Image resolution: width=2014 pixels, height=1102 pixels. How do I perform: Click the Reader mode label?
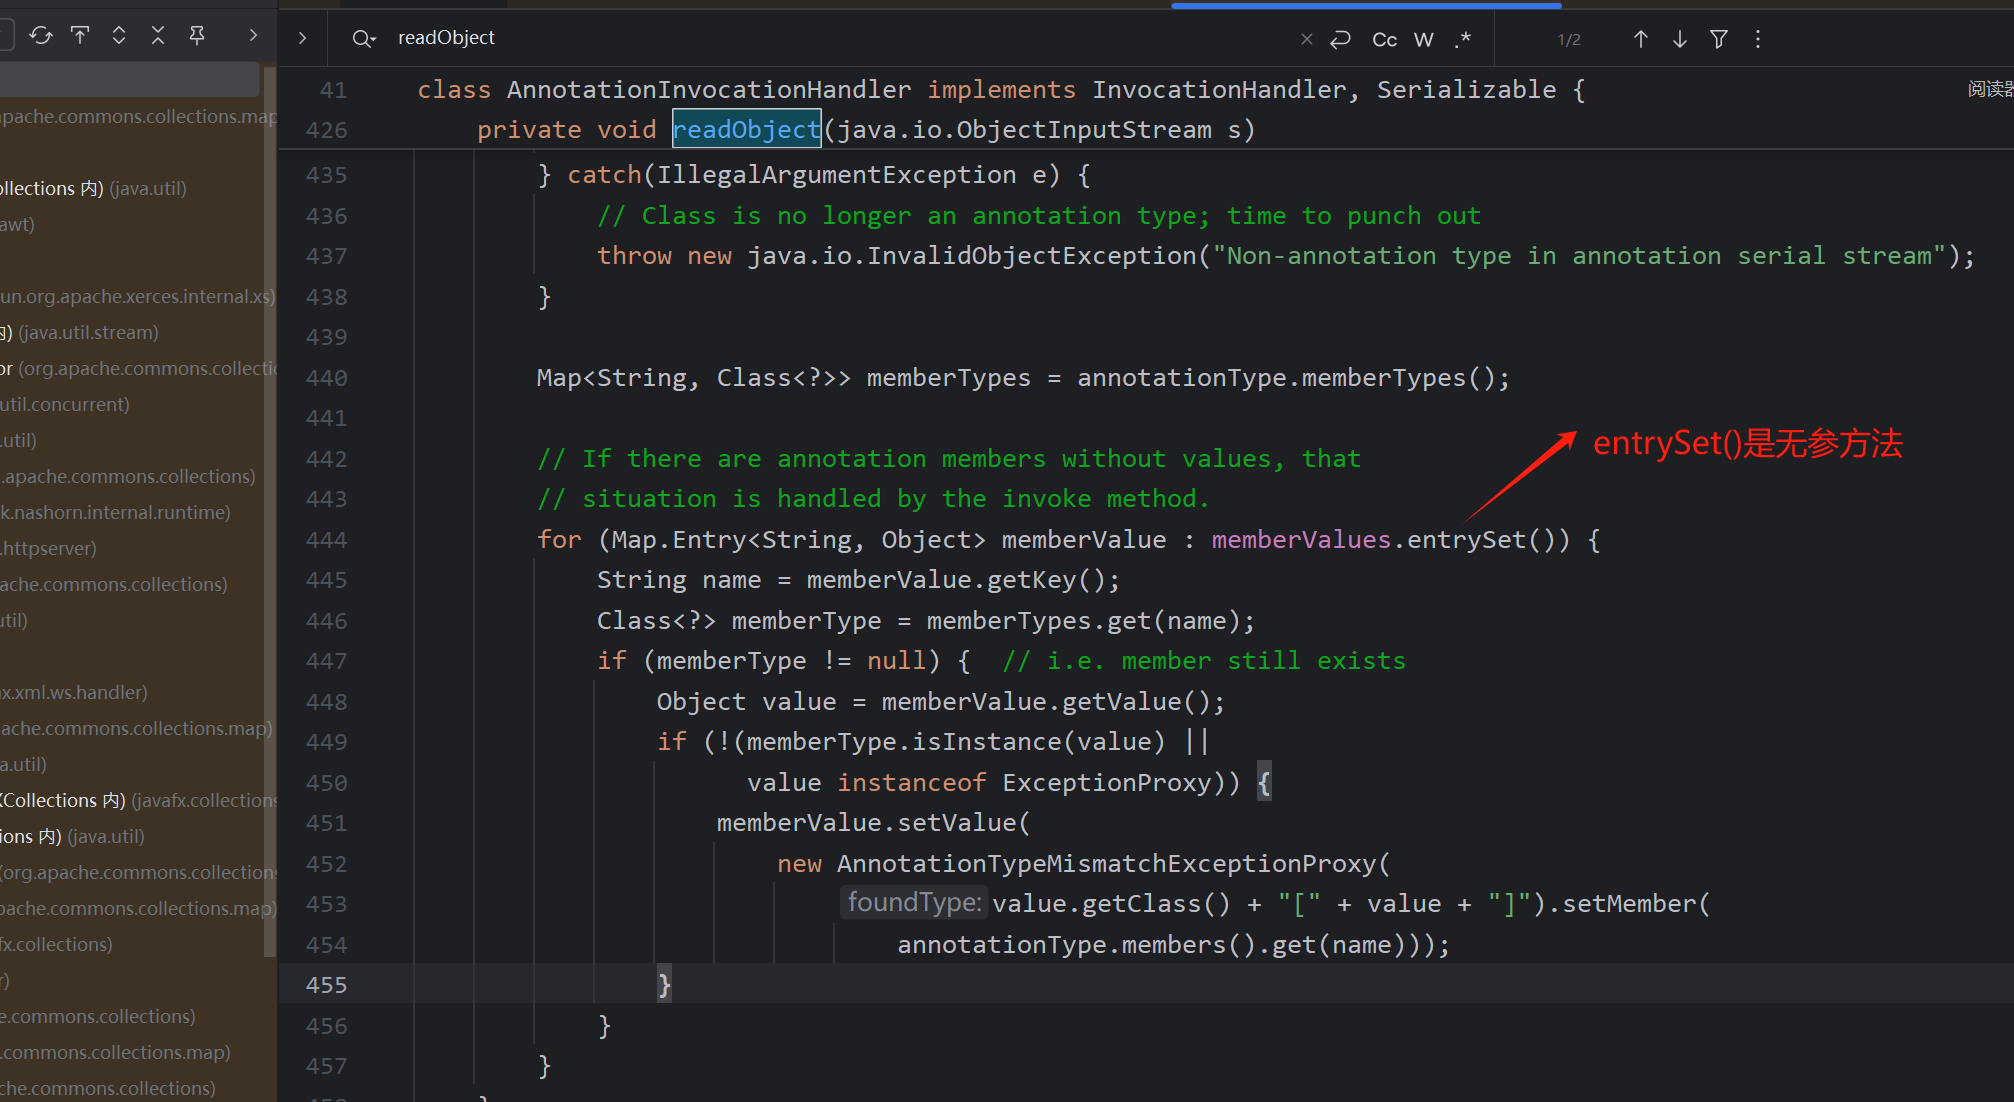point(1990,89)
